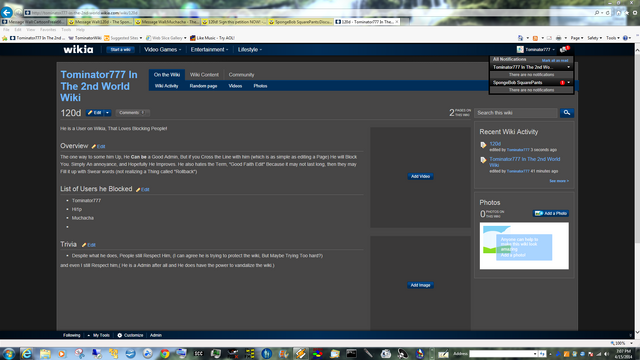Screen dimensions: 640x360
Task: Switch to the Wiki Content tab
Action: 204,75
